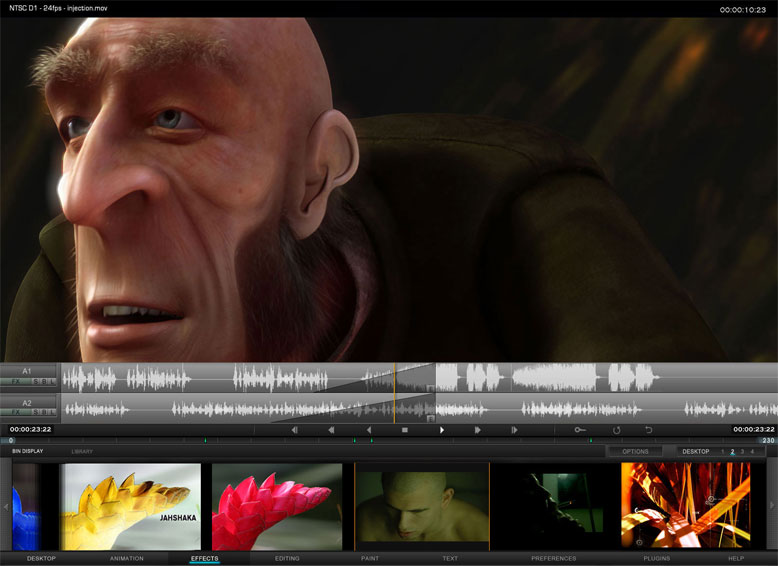
Task: Select the yellow flower JAHSHAKA thumbnail
Action: [x=130, y=507]
